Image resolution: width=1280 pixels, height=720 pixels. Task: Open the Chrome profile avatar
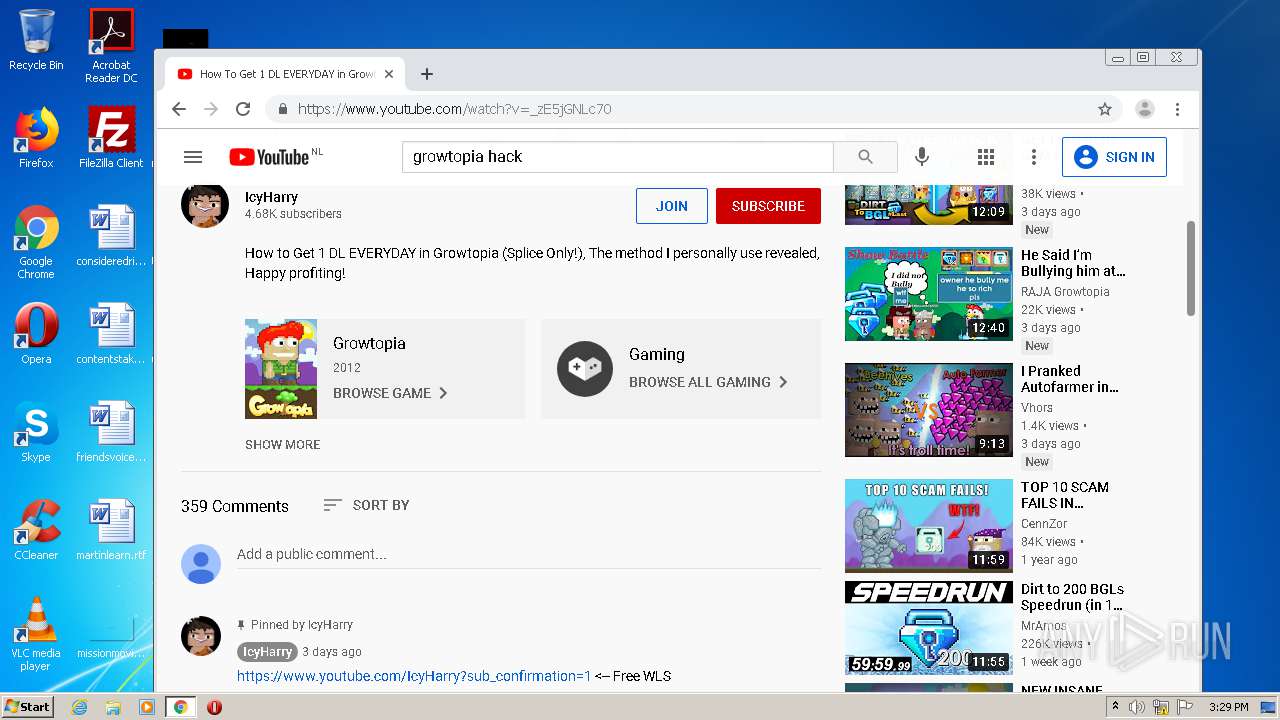point(1145,109)
